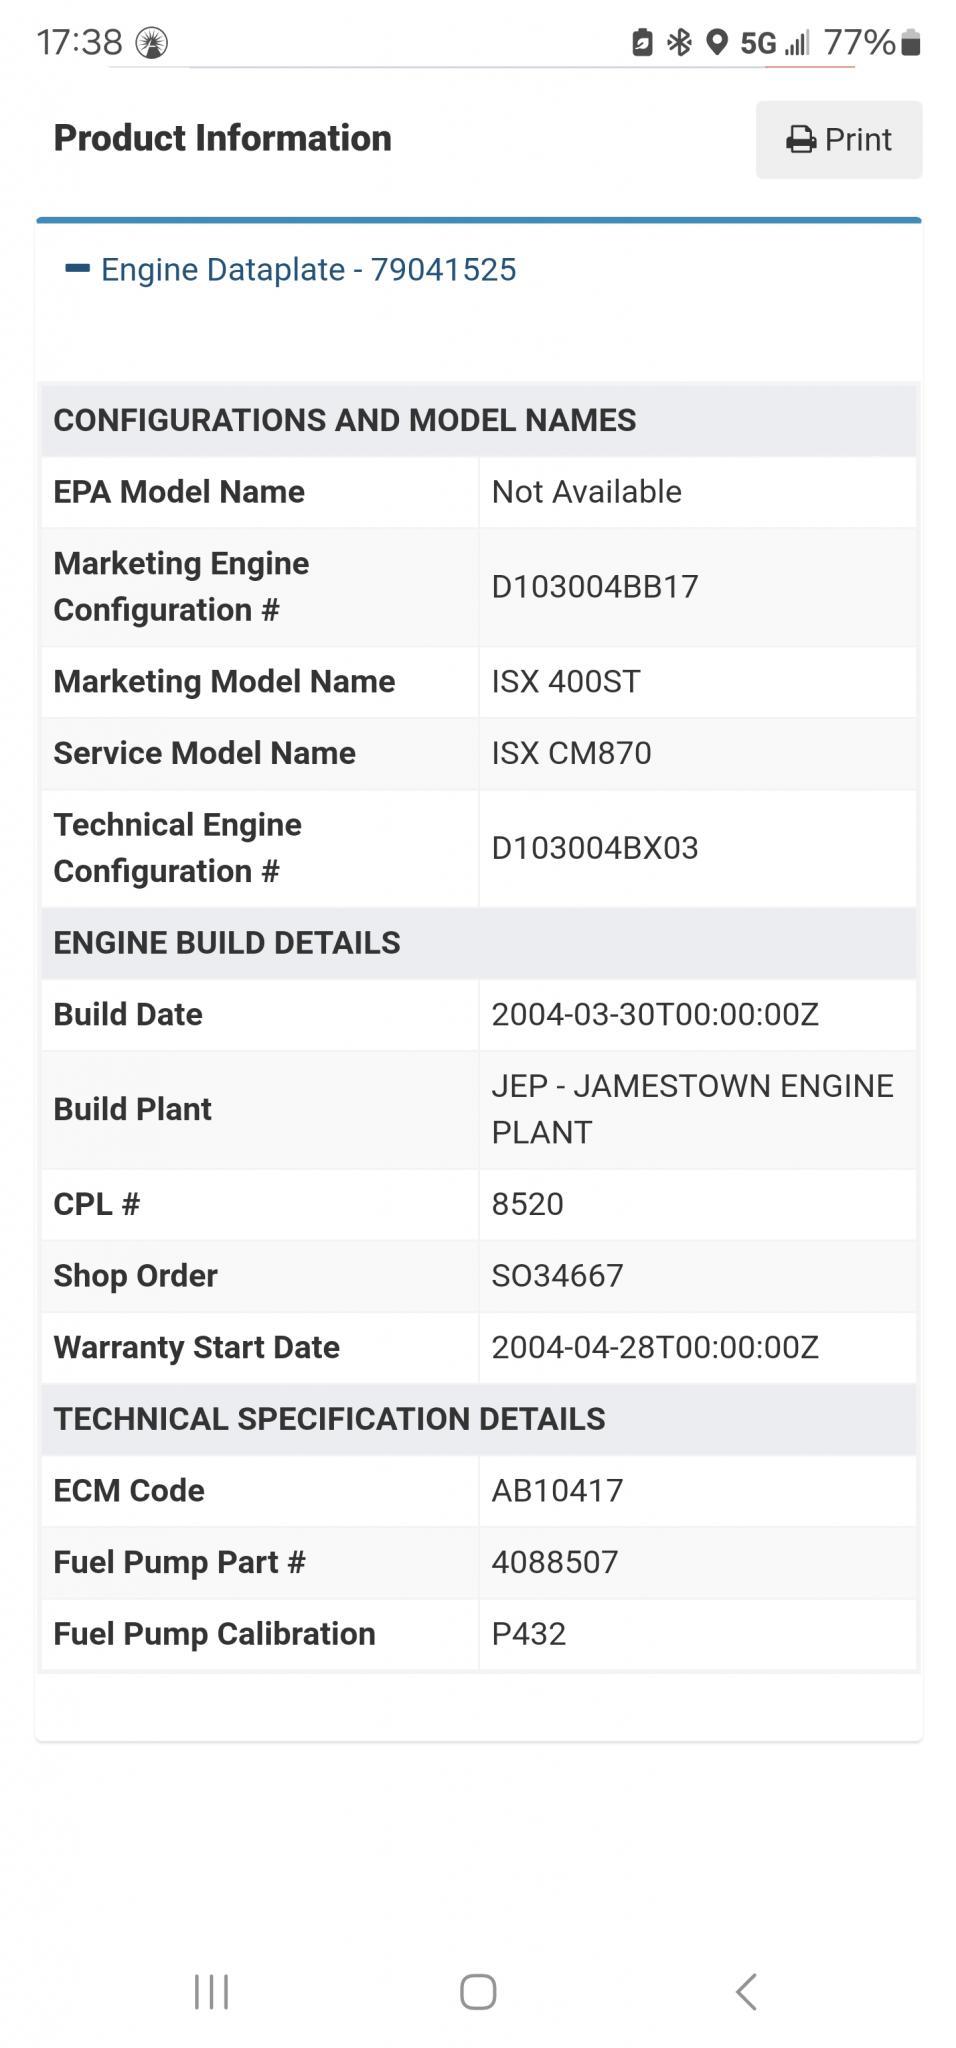The width and height of the screenshot is (956, 2048).
Task: Tap the Android home navigation icon
Action: coord(478,1991)
